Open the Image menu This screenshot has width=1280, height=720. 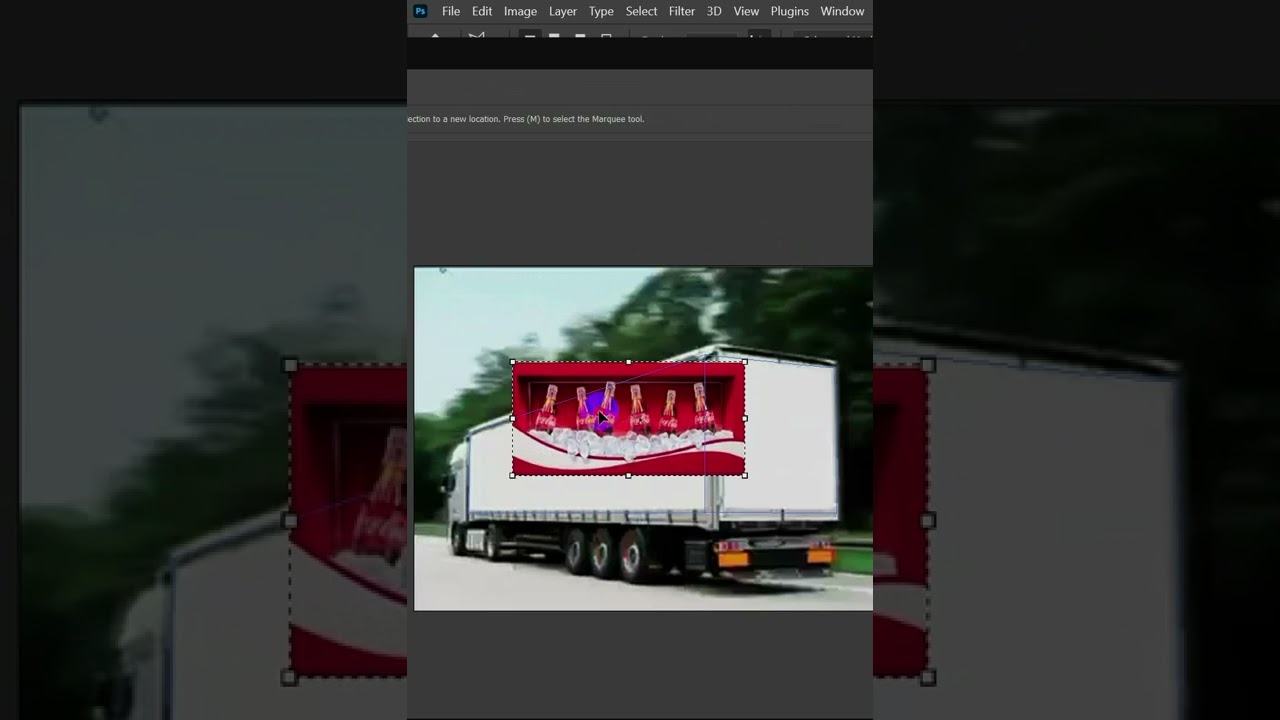click(x=520, y=11)
